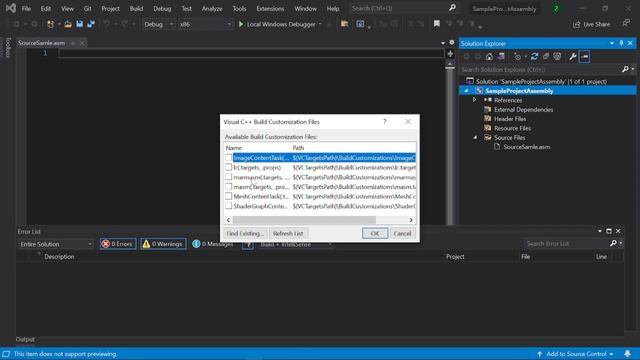Click Switch Views icon in Solution Explorer
The height and width of the screenshot is (360, 640).
pos(501,57)
